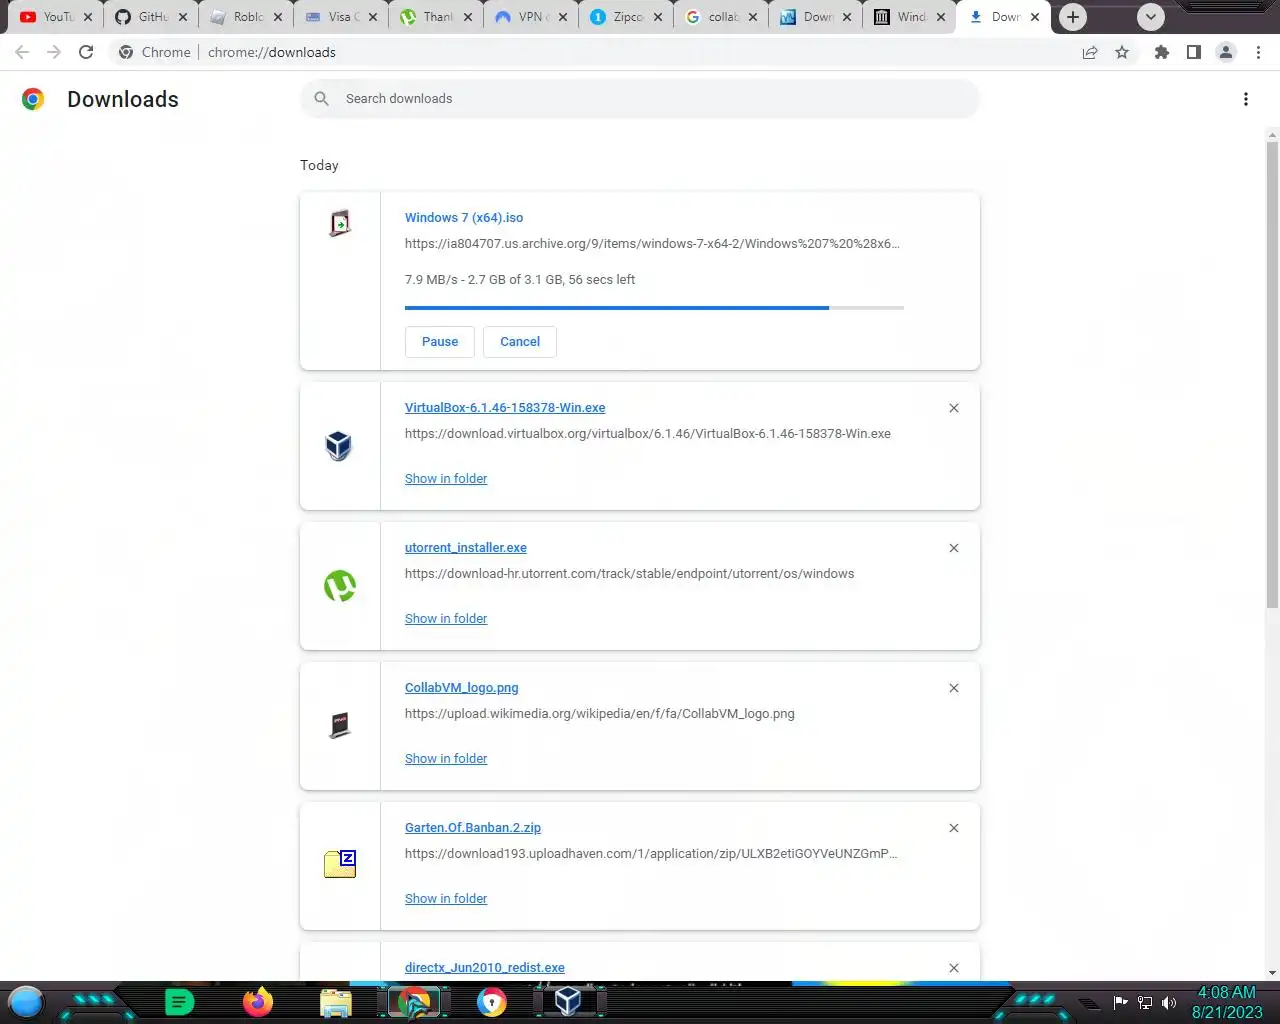1280x1024 pixels.
Task: Show CollabVM_logo.png in folder
Action: tap(446, 758)
